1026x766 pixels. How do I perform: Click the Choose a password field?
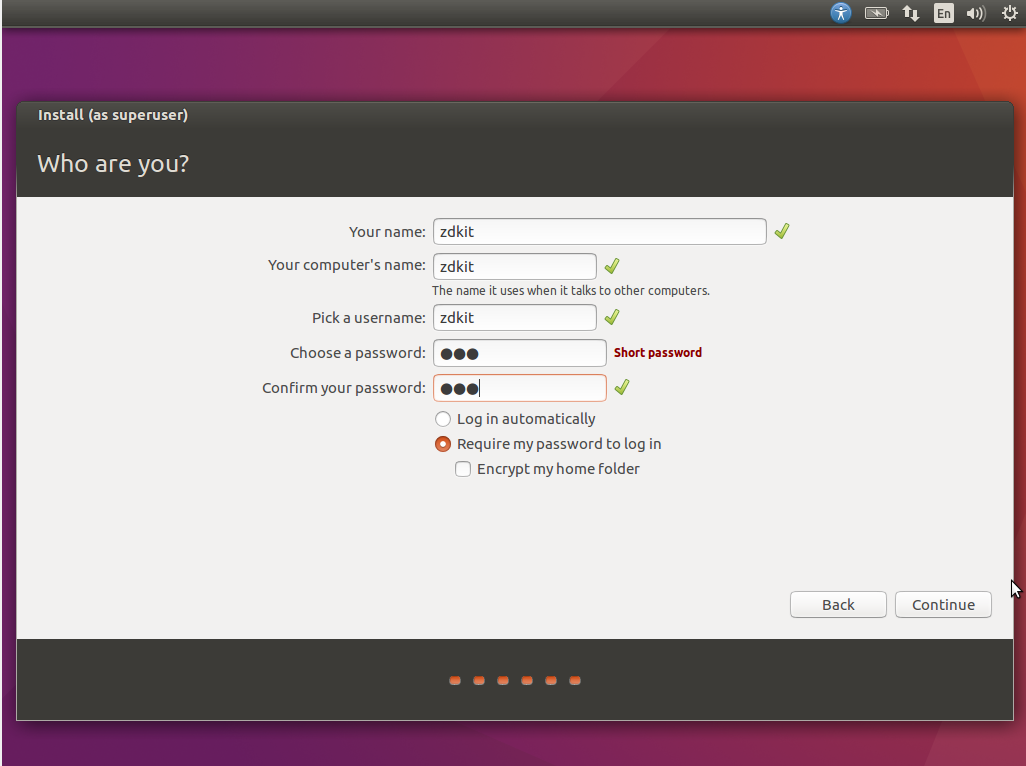pyautogui.click(x=519, y=353)
